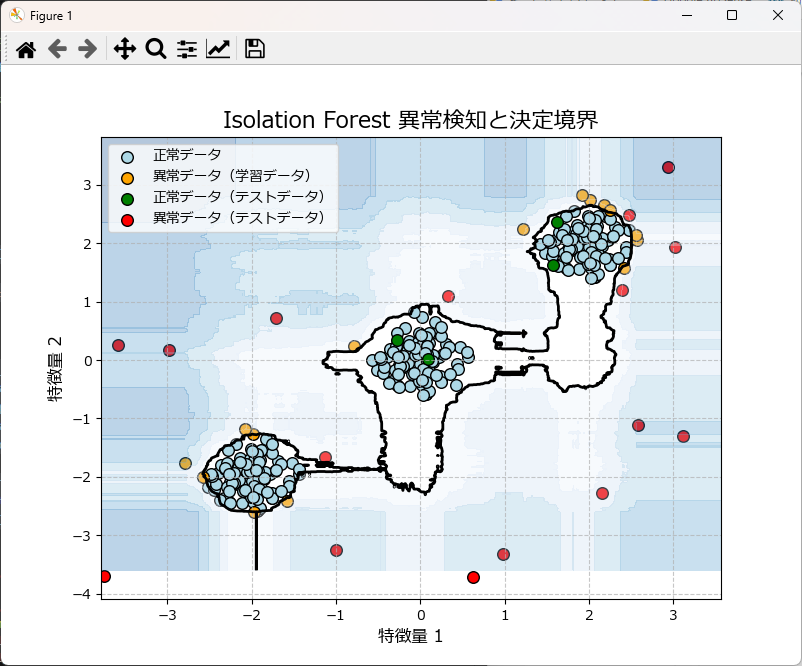Minimize the Figure 1 window
This screenshot has width=802, height=666.
[686, 15]
